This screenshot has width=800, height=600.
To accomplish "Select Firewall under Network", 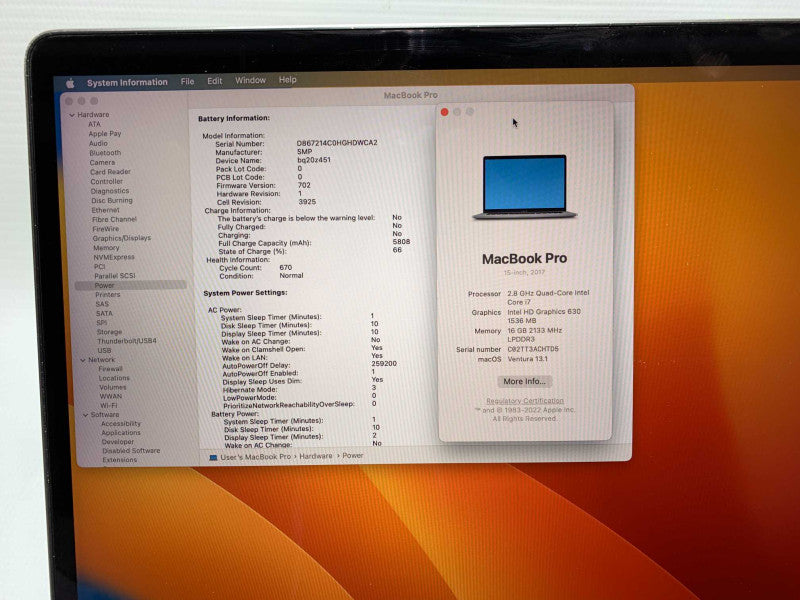I will click(x=111, y=368).
